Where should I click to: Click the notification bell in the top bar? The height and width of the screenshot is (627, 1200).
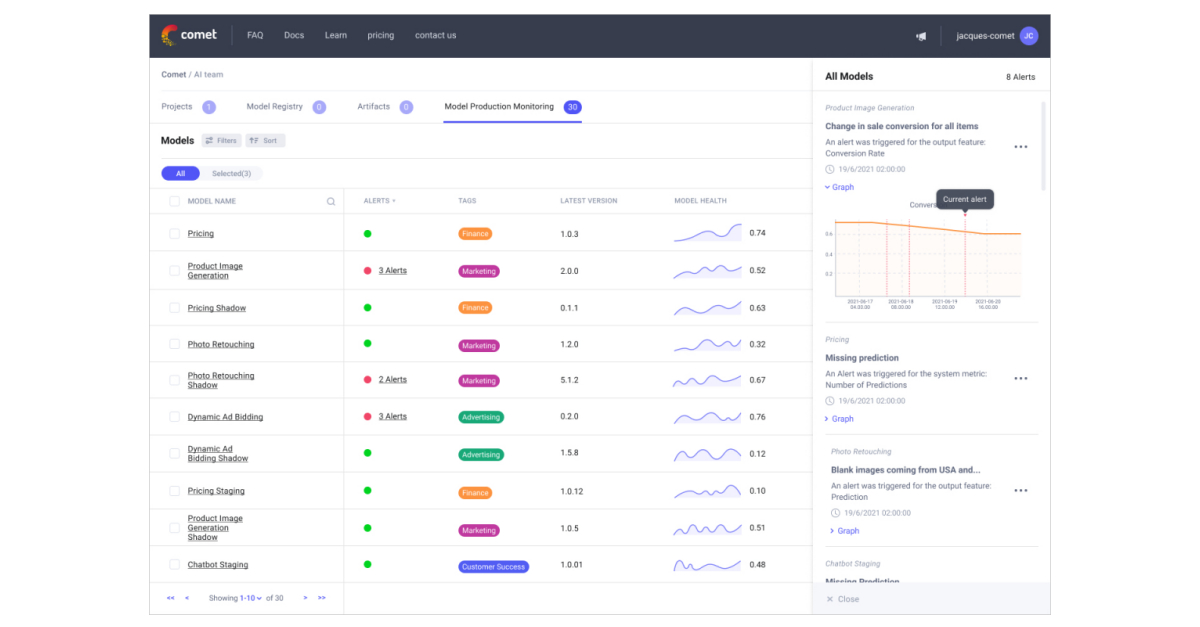coord(920,35)
